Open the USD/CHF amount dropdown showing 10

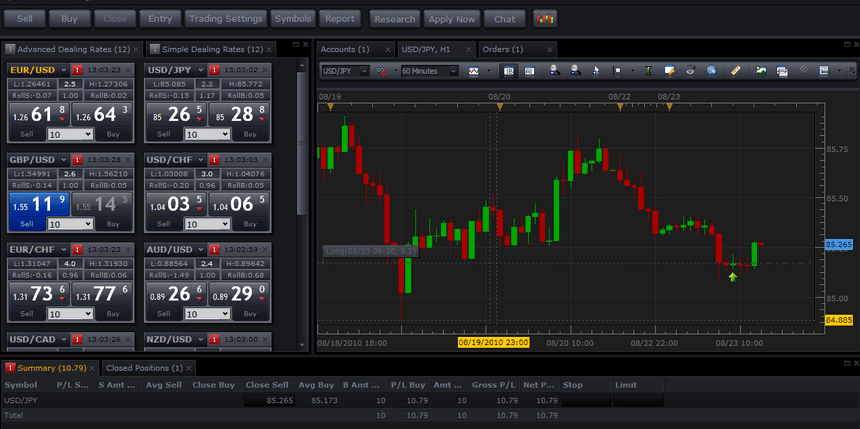(x=207, y=224)
